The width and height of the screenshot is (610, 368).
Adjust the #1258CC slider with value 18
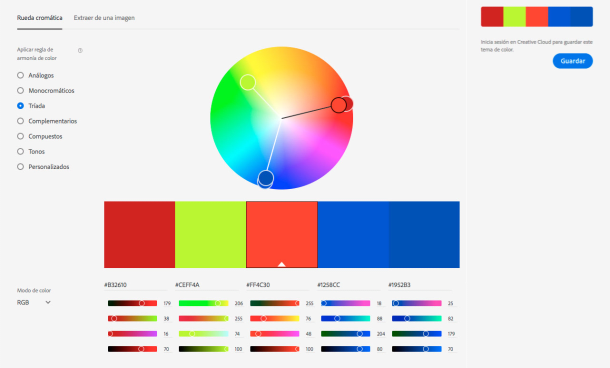click(345, 303)
